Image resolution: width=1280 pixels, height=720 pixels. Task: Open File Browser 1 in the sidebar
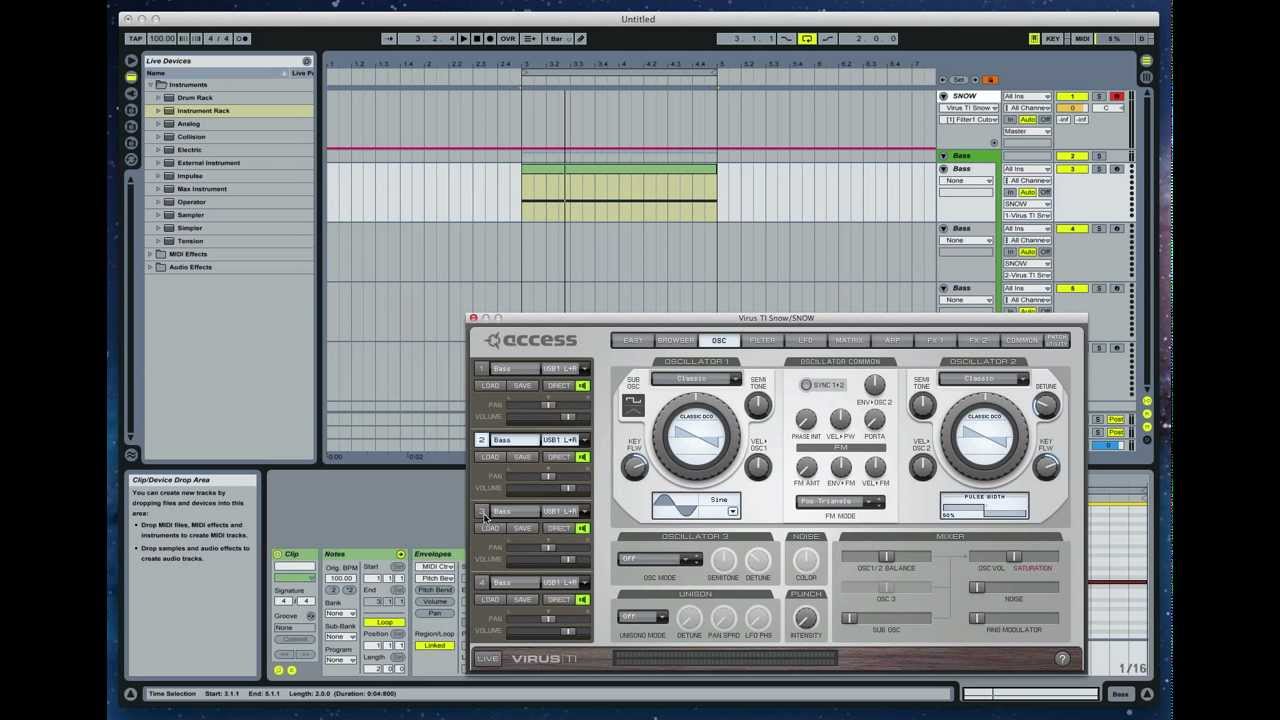click(131, 110)
